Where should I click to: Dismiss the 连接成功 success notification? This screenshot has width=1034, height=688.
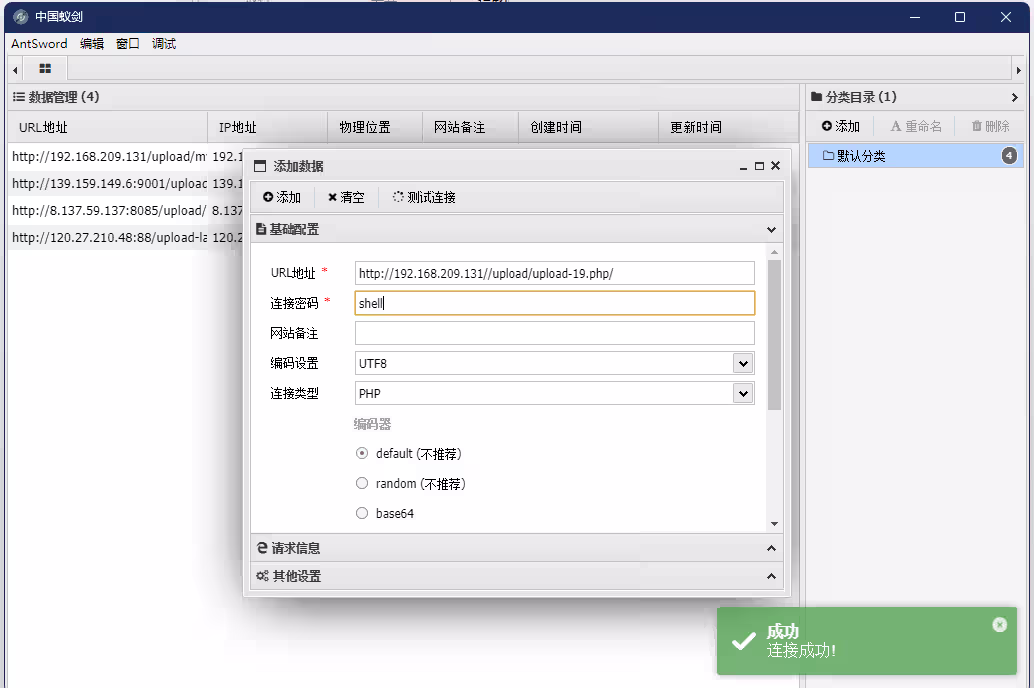click(x=999, y=624)
